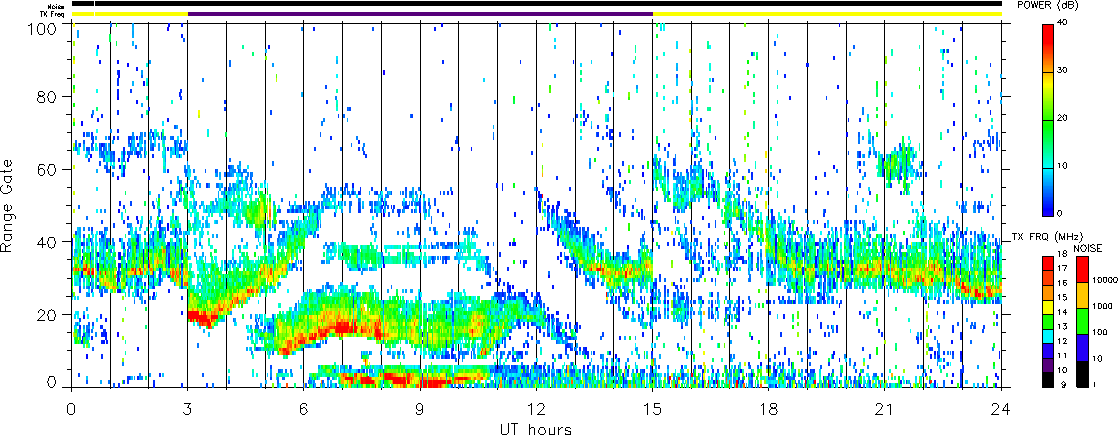1118x435 pixels.
Task: Click the '12' tick on the UT hours axis
Action: pyautogui.click(x=536, y=409)
